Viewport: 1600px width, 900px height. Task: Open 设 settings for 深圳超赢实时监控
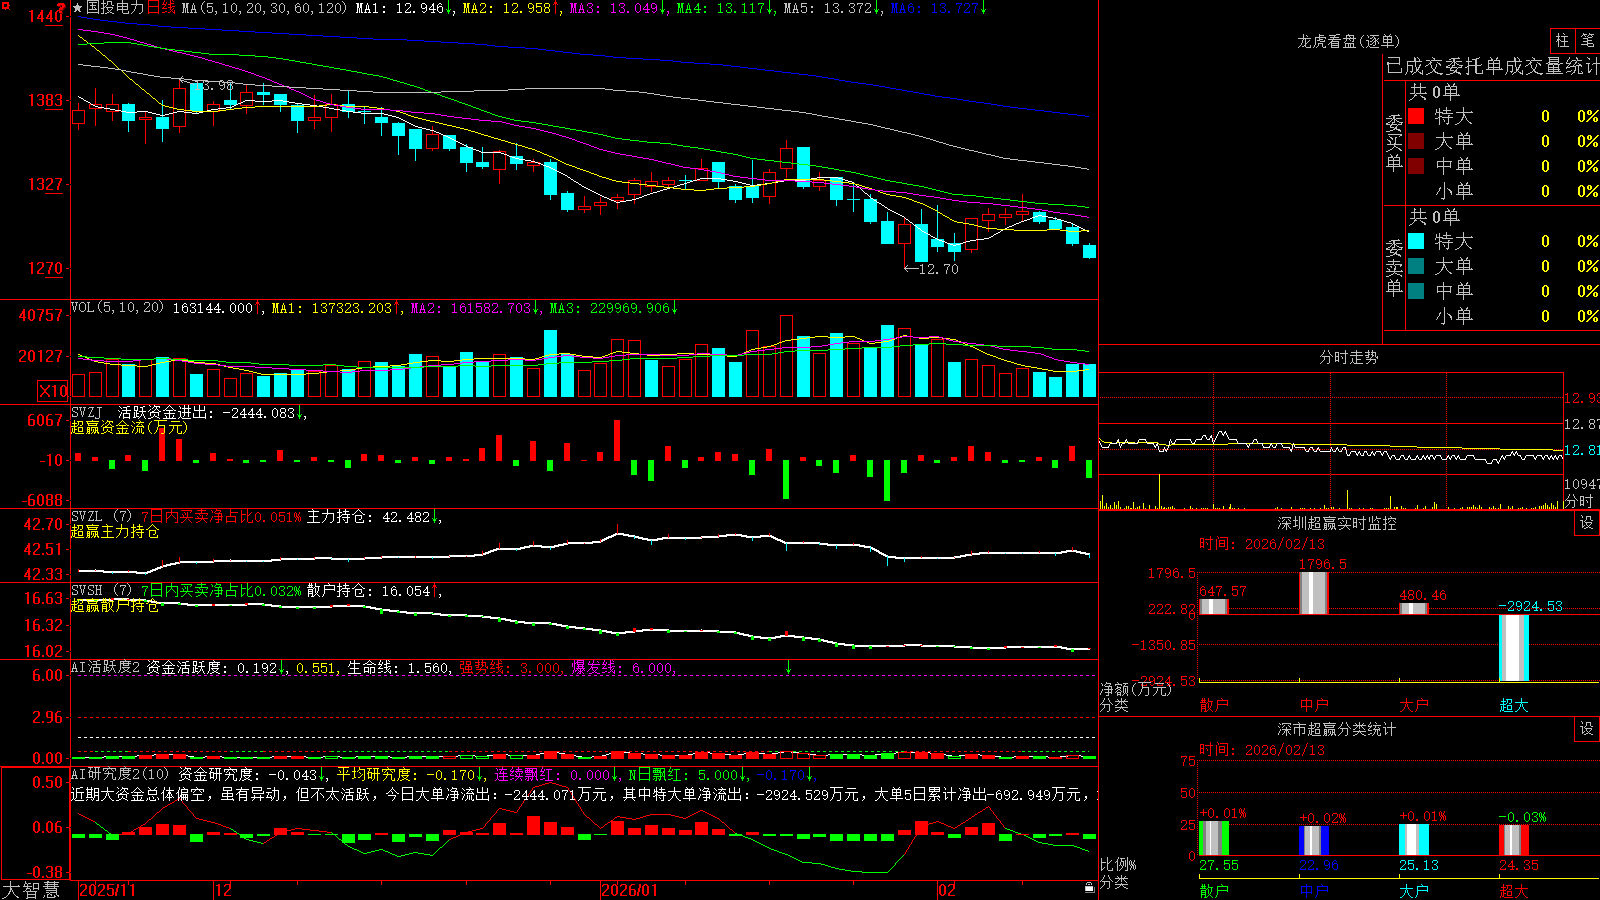pos(1587,523)
